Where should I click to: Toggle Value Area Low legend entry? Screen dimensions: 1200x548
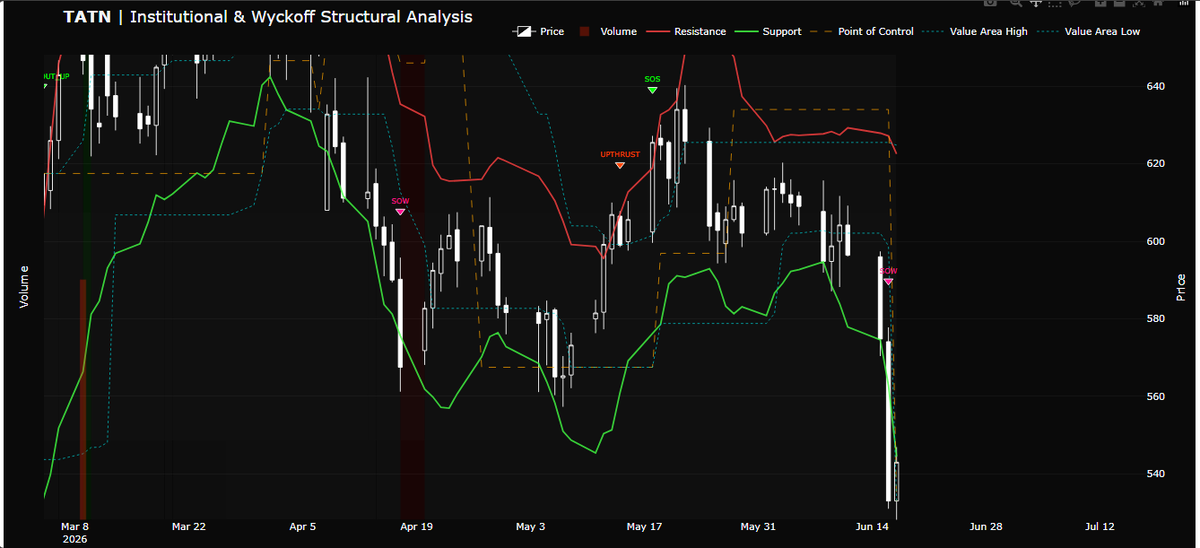[x=1089, y=31]
